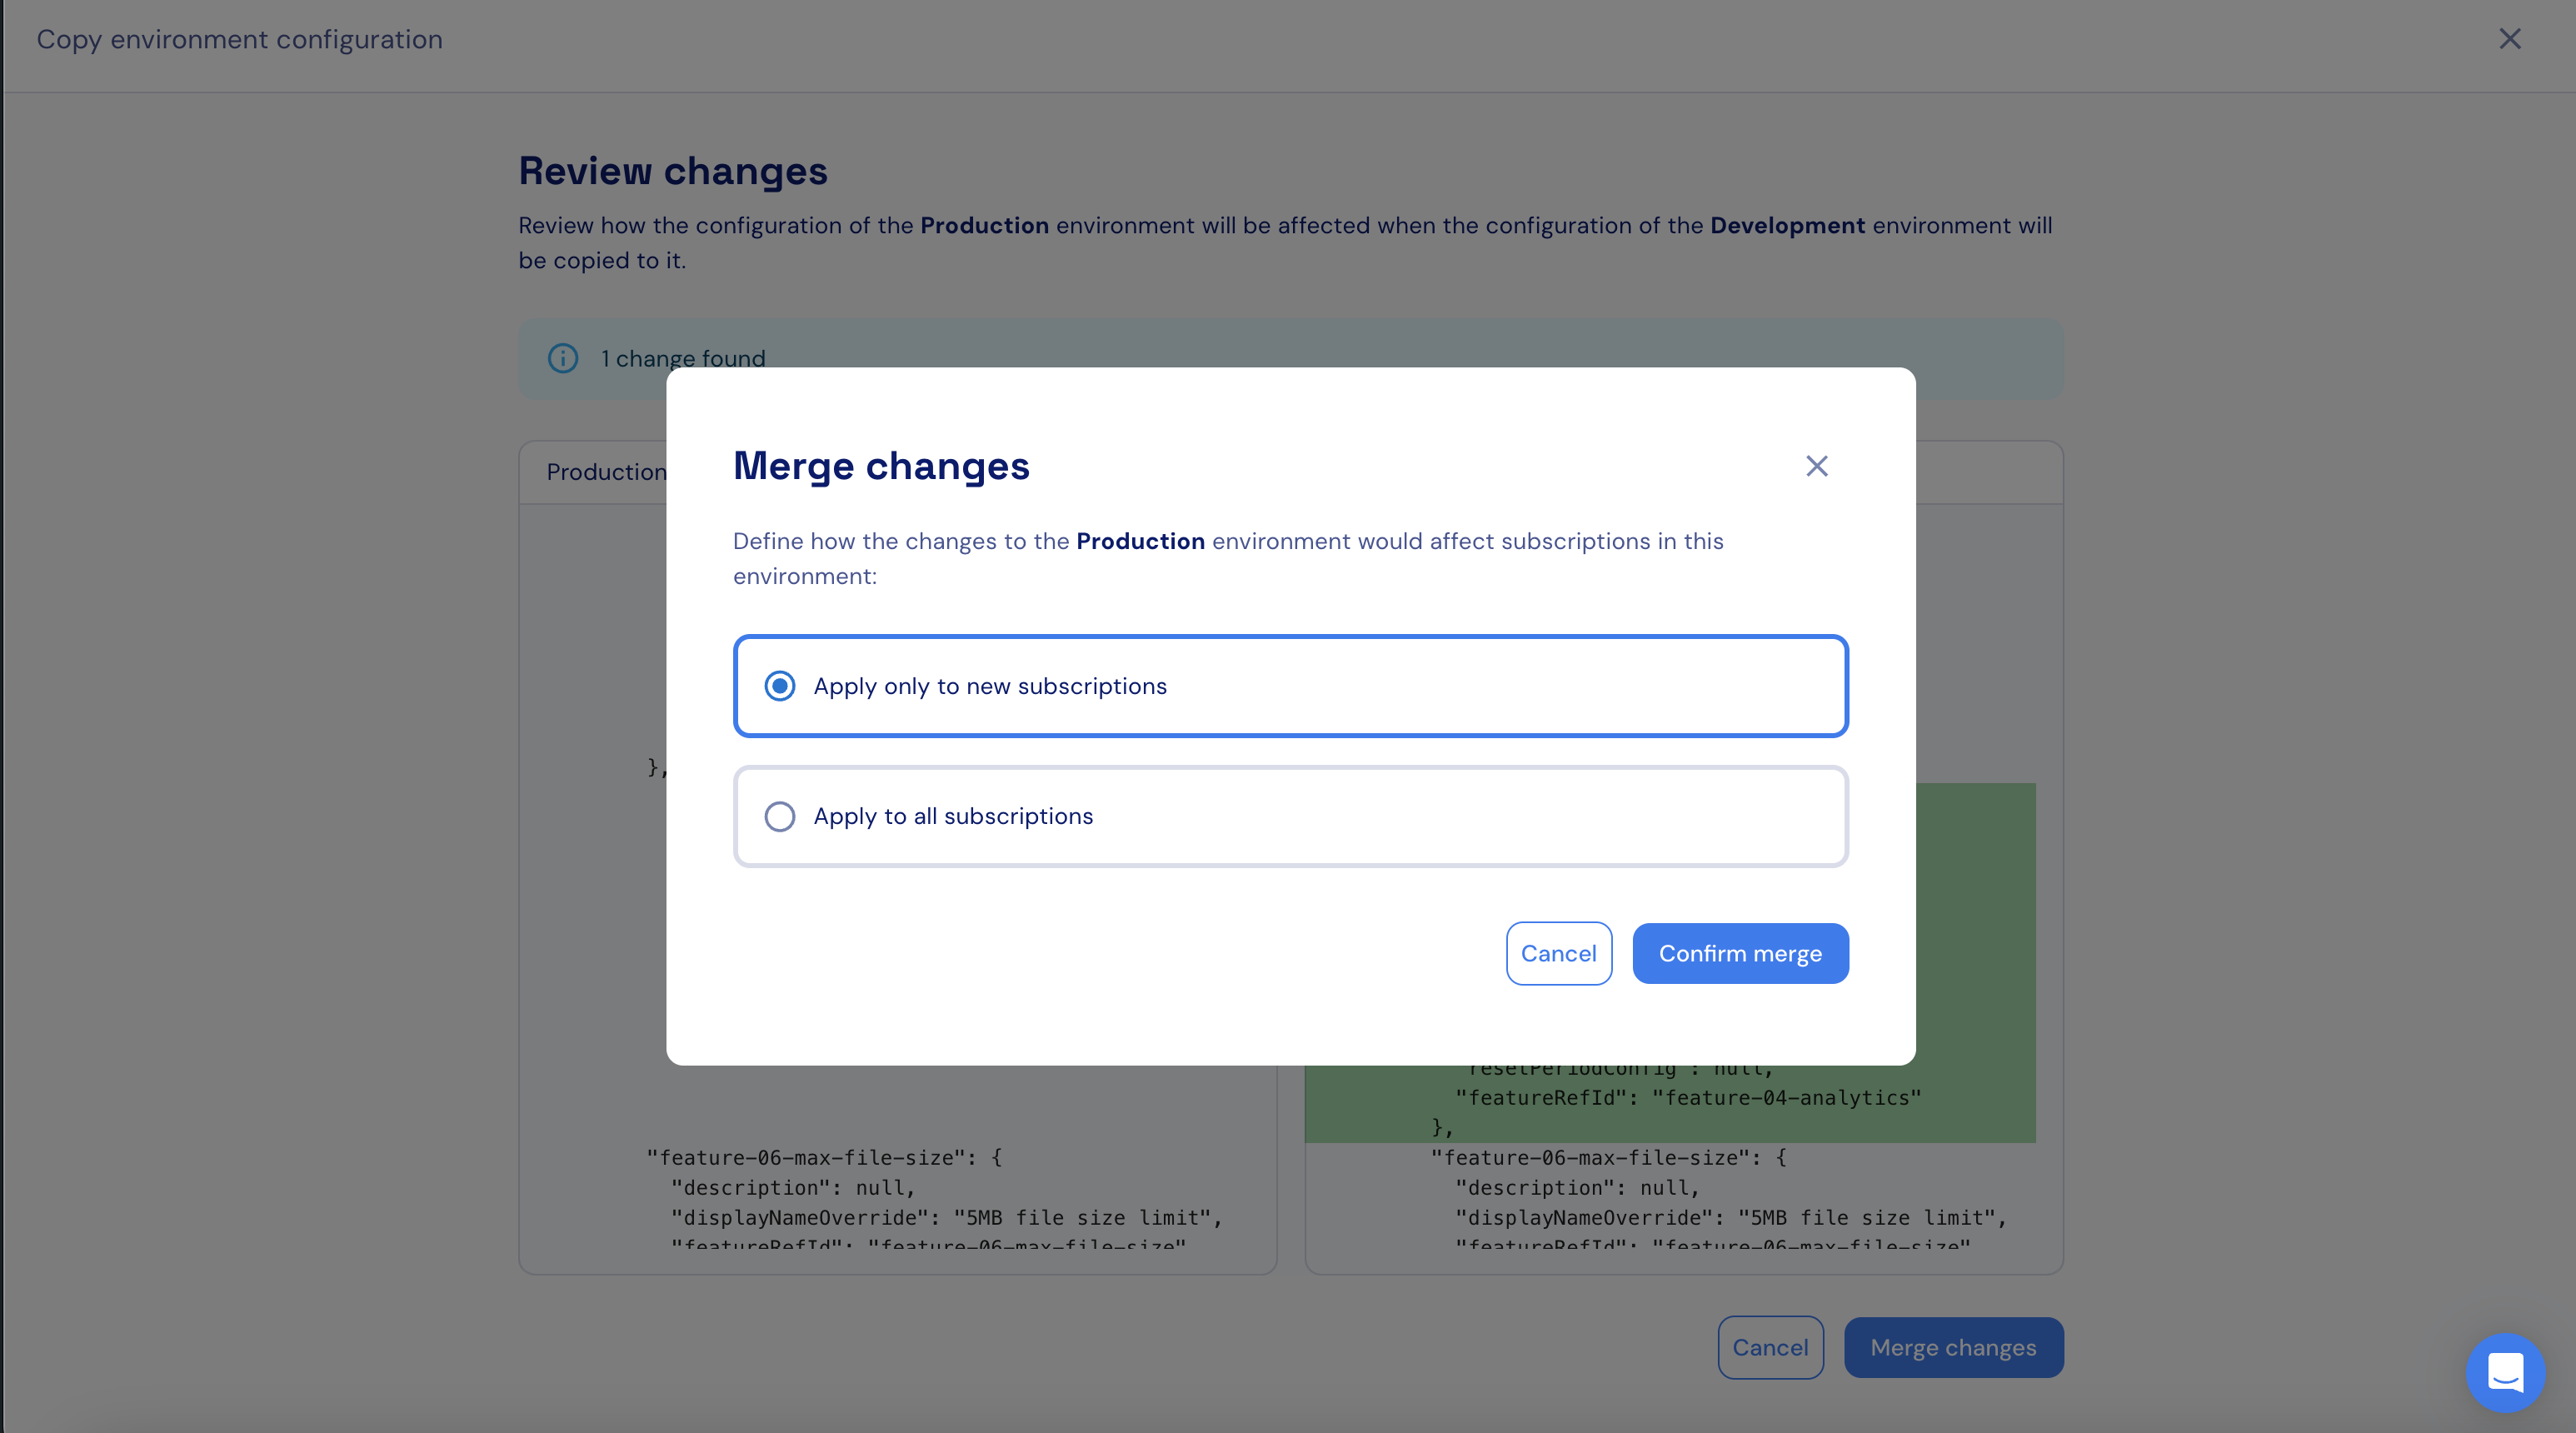
Task: Click the Merge changes button in the background
Action: 1953,1347
